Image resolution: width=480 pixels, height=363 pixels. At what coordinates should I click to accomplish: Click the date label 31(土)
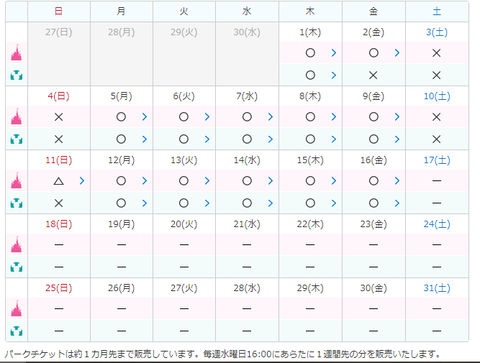[437, 288]
